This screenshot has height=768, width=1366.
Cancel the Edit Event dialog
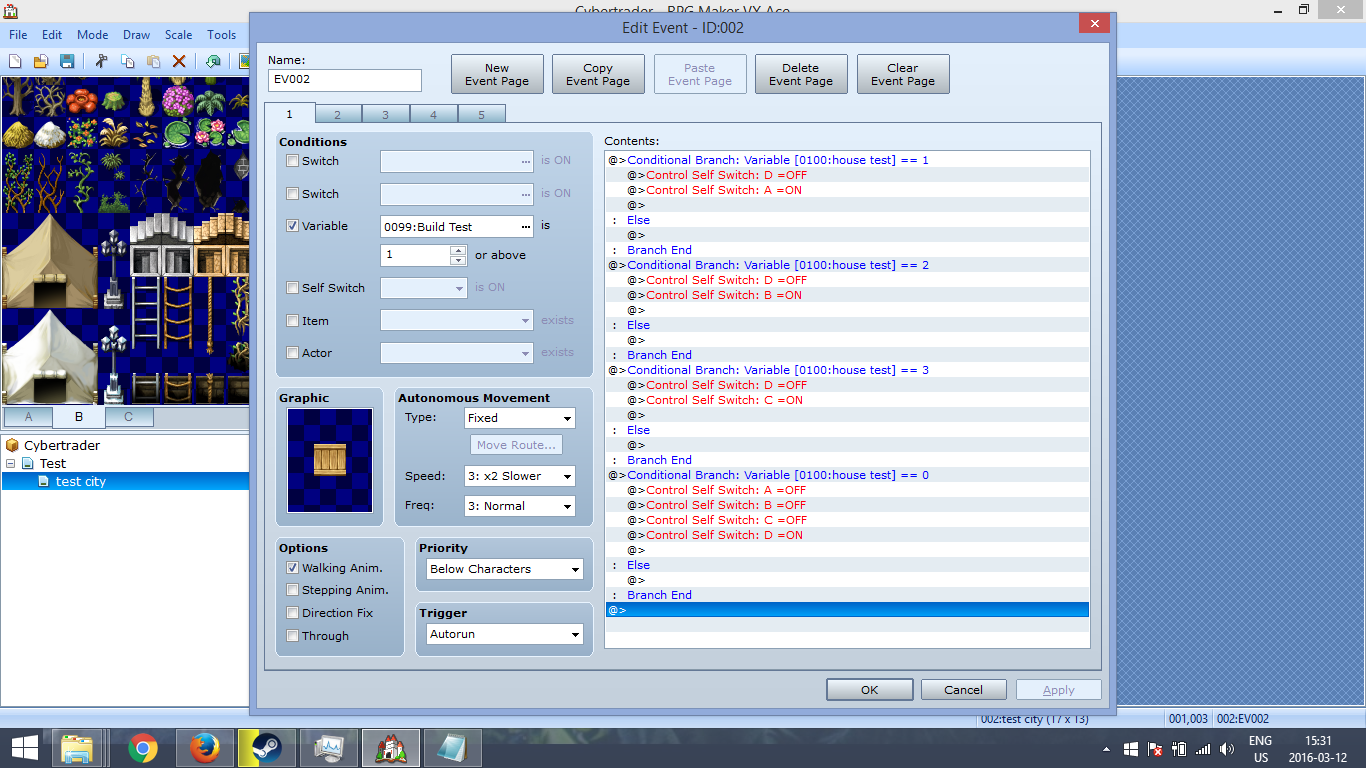coord(964,690)
